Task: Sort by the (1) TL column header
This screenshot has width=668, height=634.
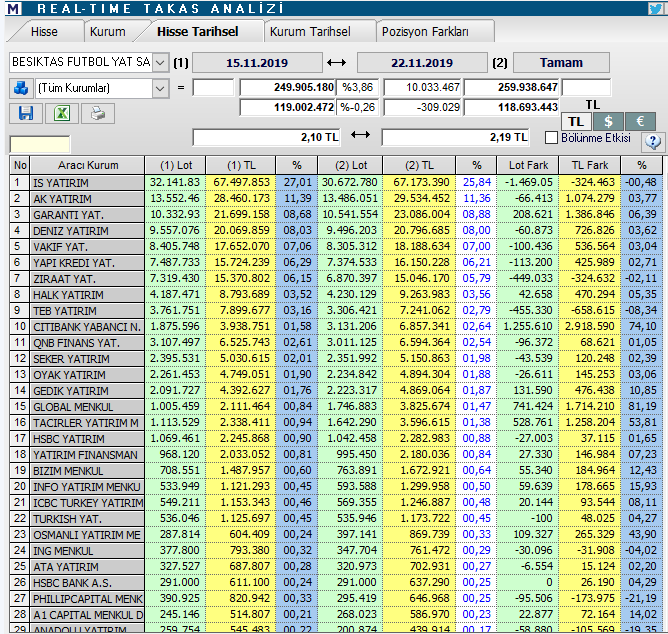Action: coord(241,165)
